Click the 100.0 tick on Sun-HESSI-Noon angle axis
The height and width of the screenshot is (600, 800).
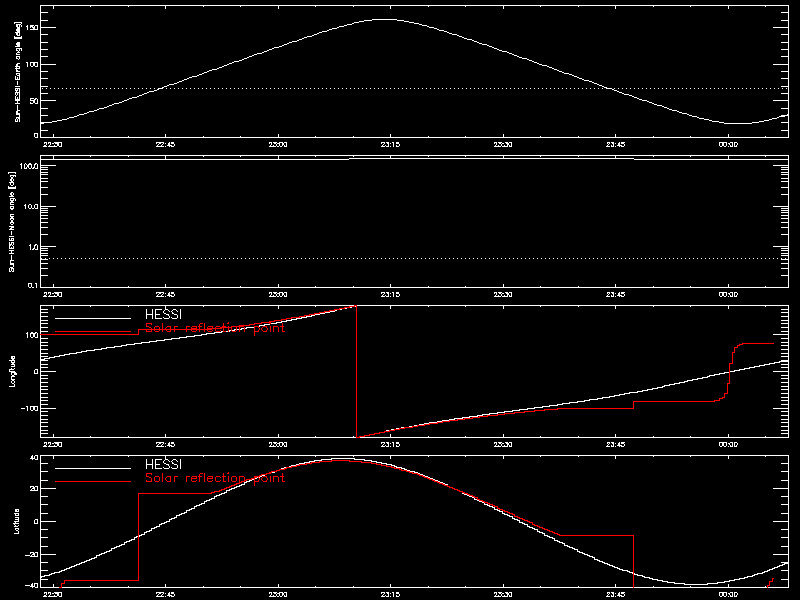[29, 166]
